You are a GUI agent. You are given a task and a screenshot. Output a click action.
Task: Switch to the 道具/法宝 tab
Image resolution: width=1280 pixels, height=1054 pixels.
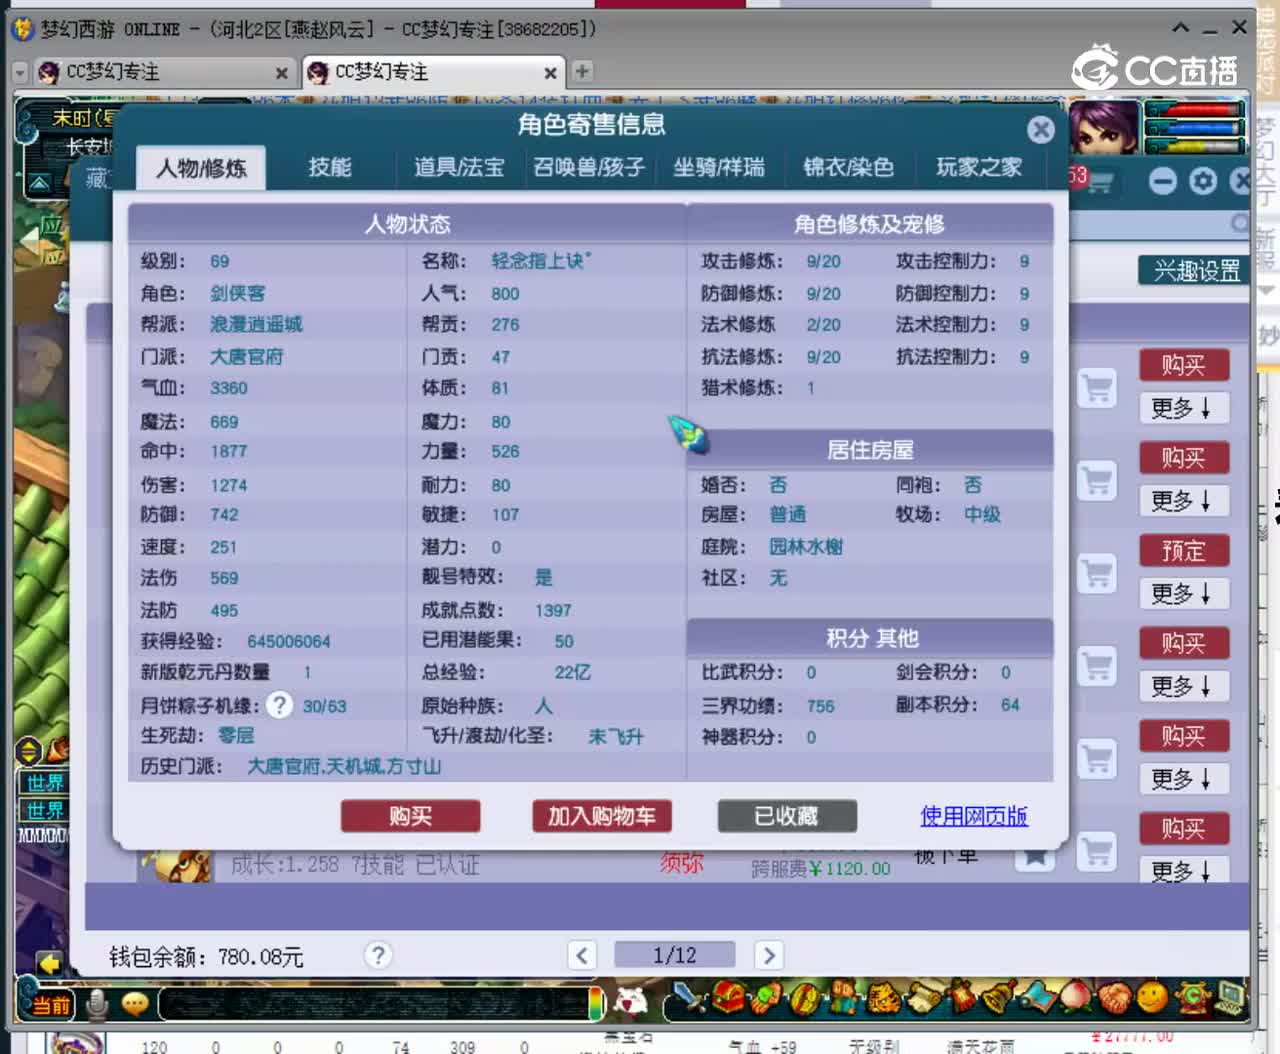click(459, 167)
